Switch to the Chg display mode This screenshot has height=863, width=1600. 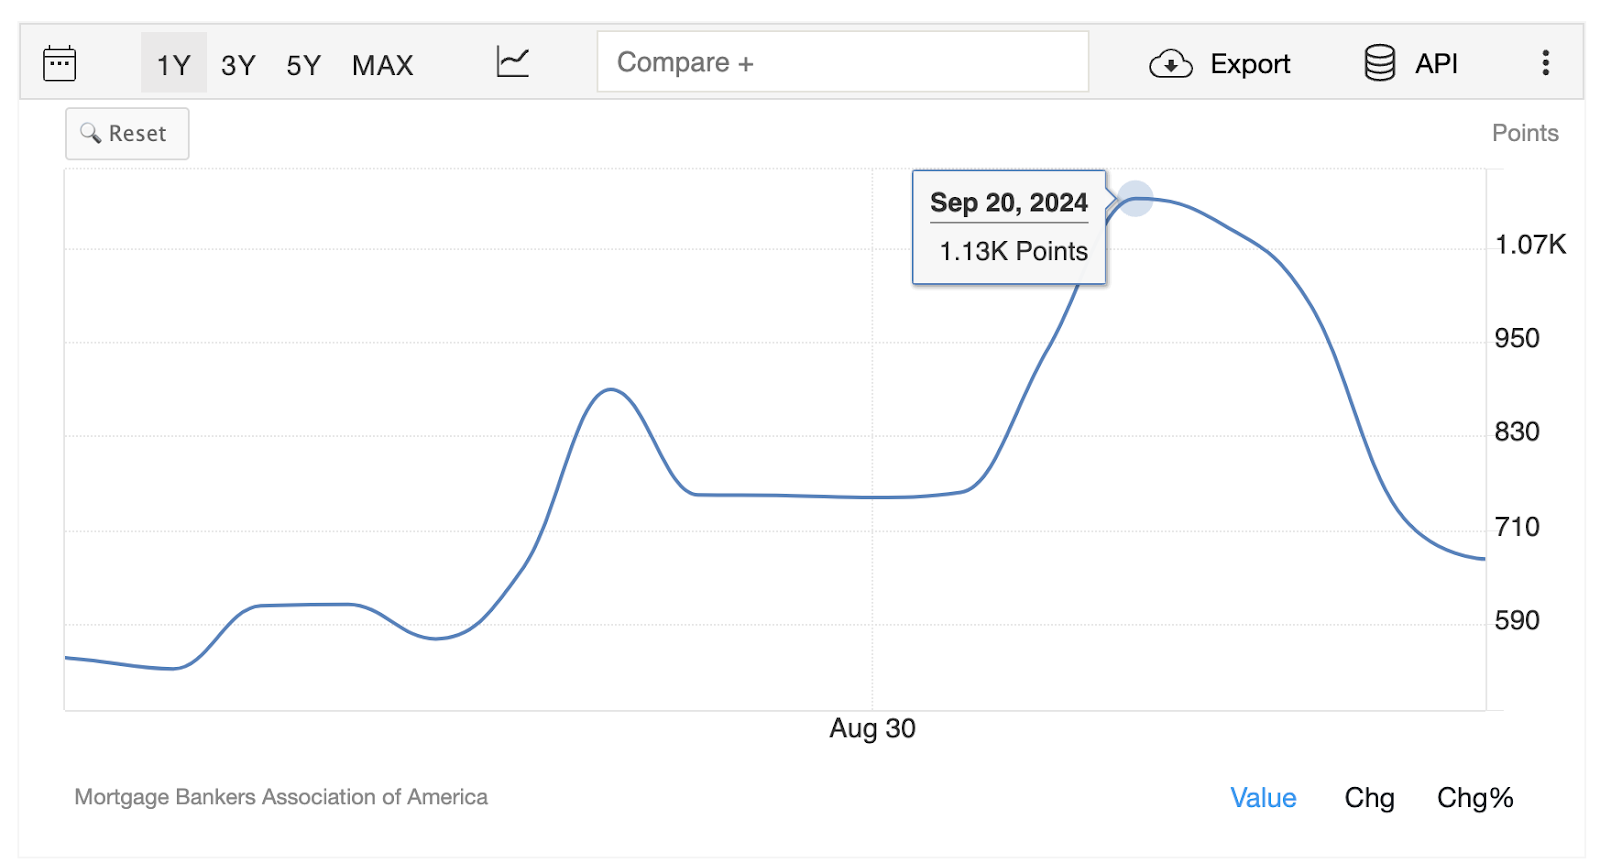1369,797
